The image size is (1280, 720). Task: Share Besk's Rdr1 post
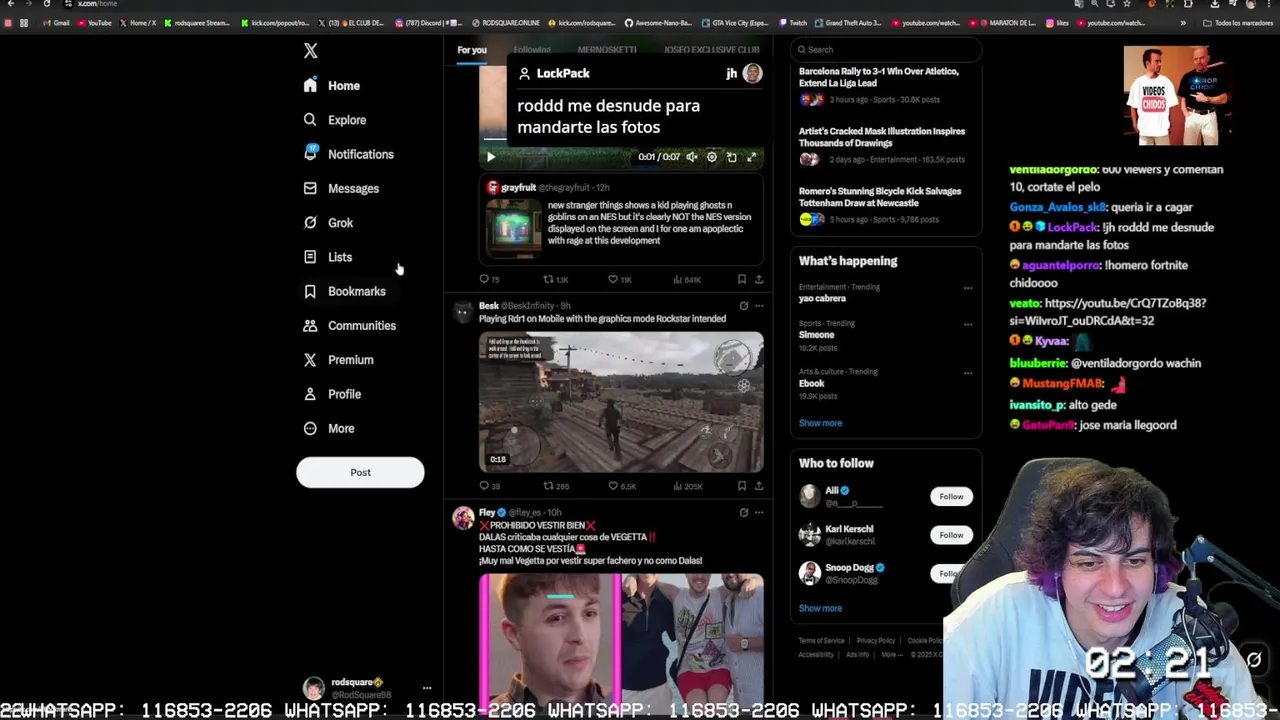758,486
